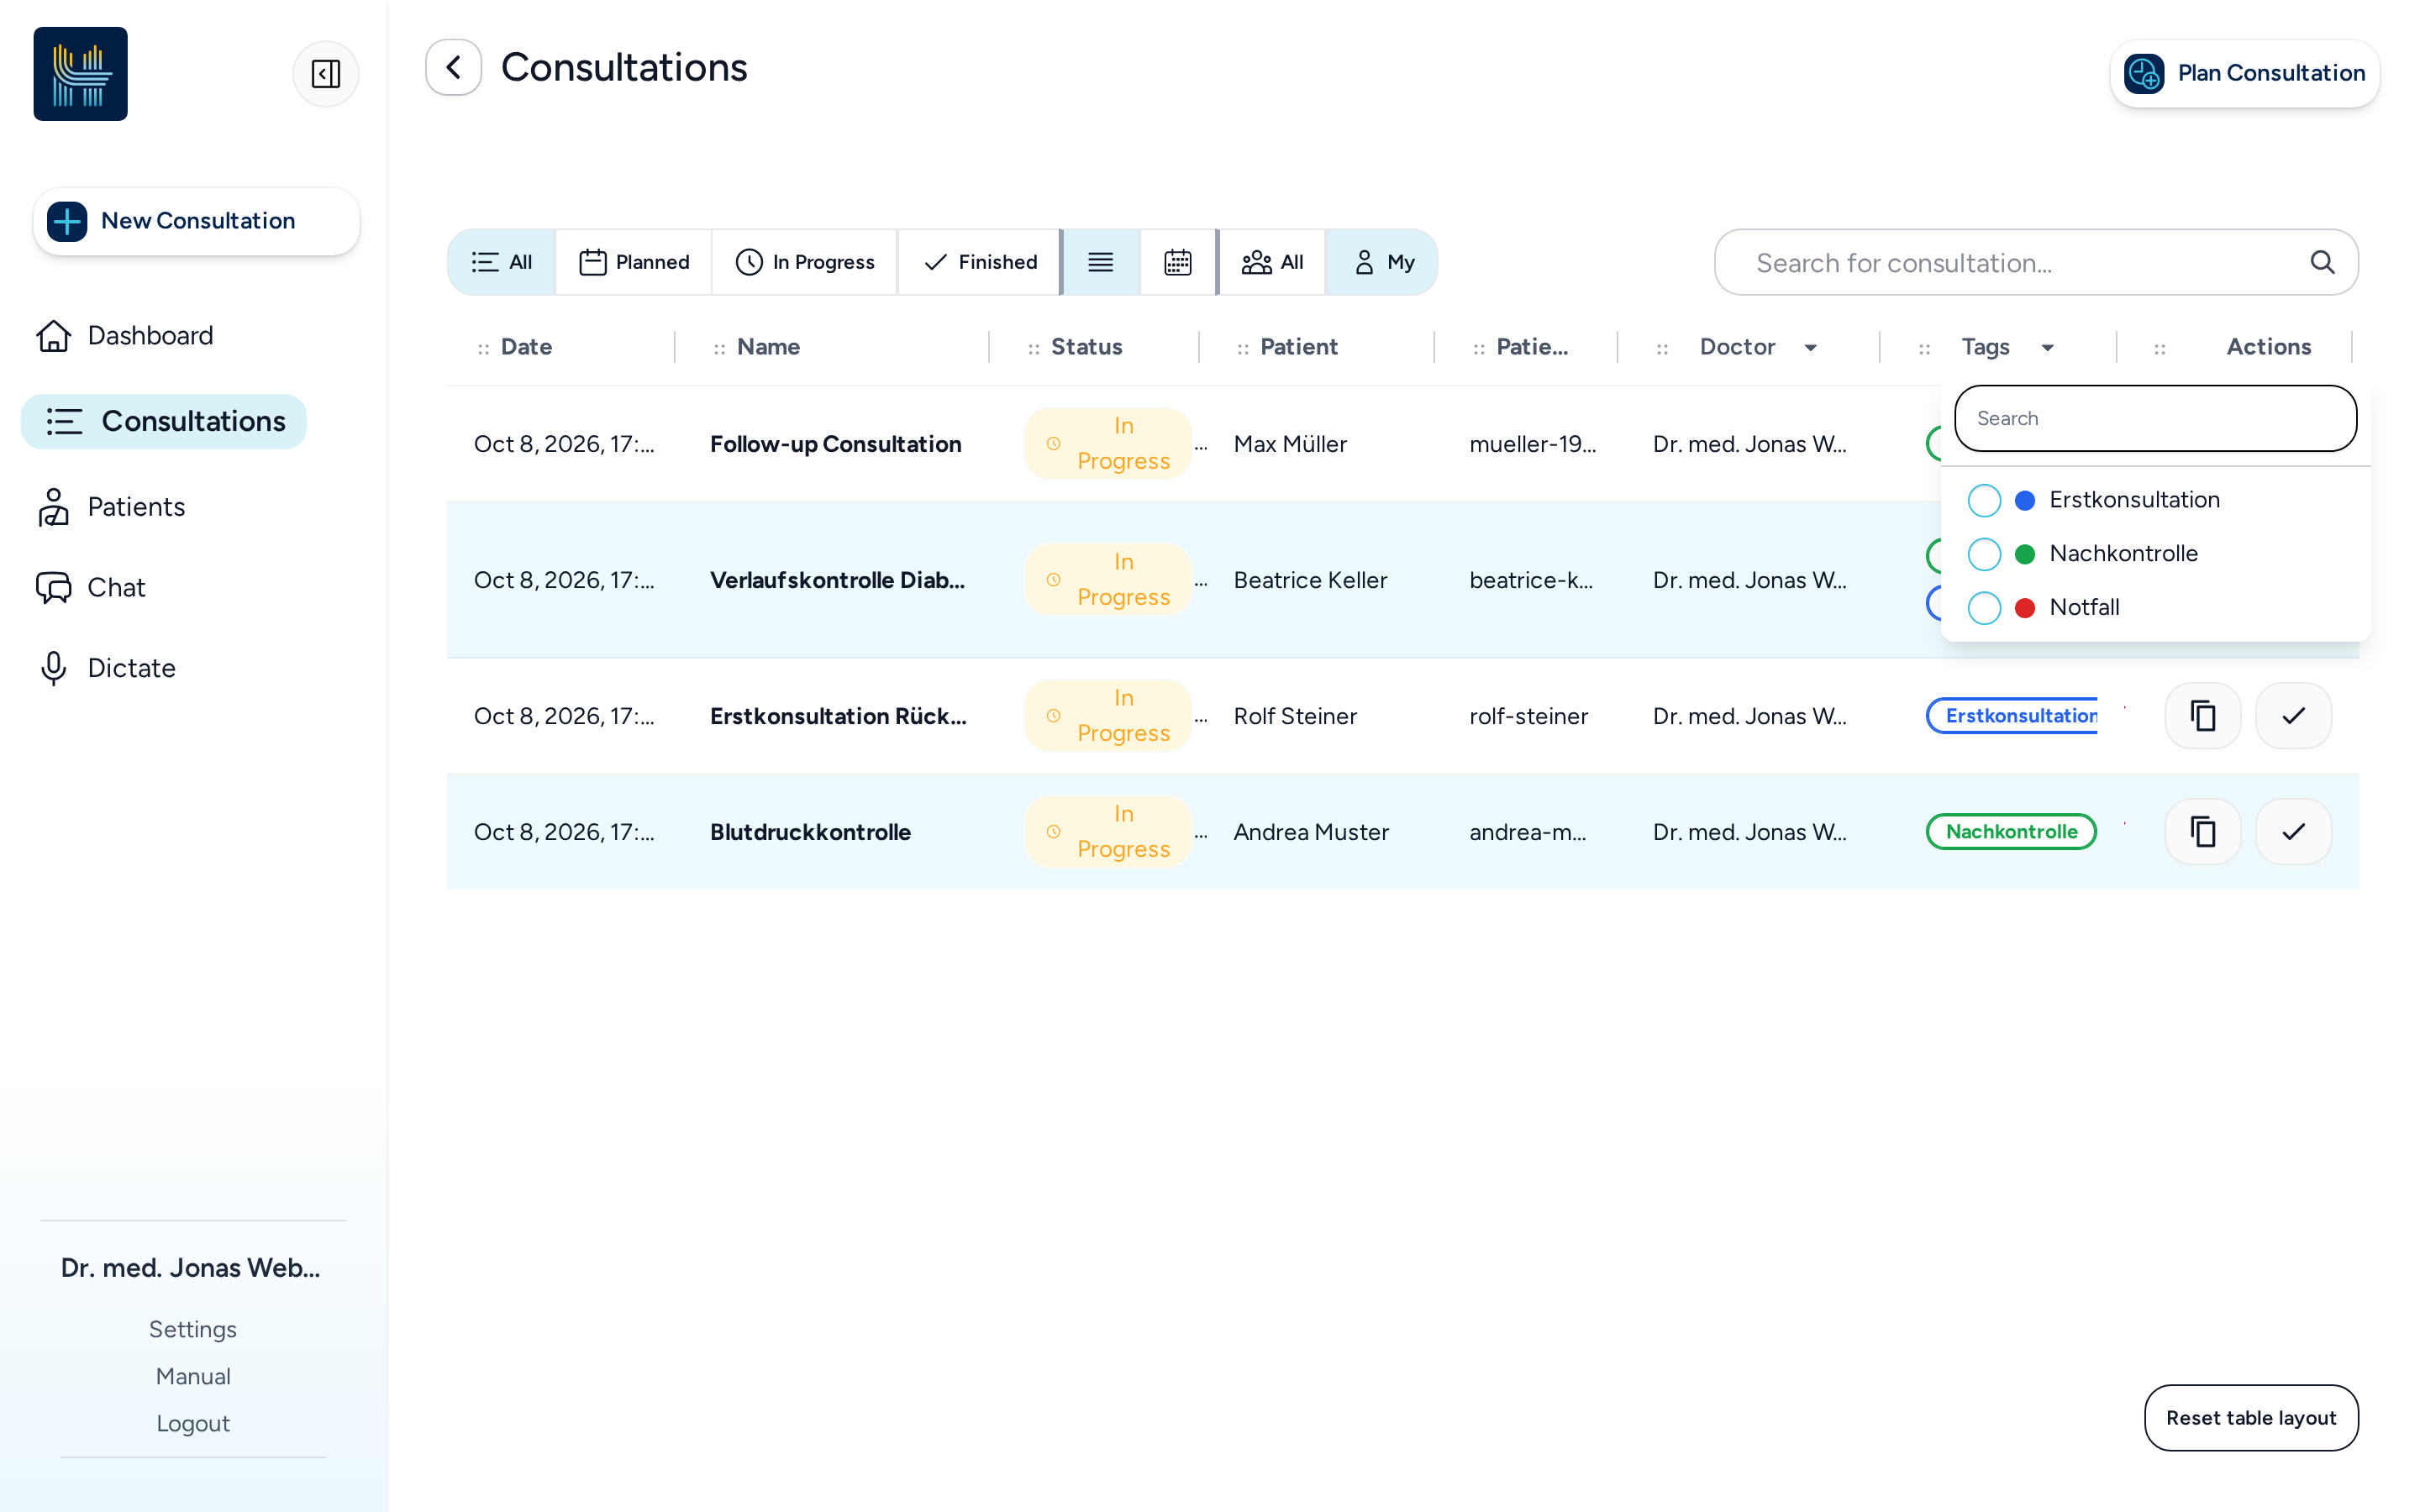Viewport: 2420px width, 1512px height.
Task: Switch to calendar view icon
Action: [x=1177, y=262]
